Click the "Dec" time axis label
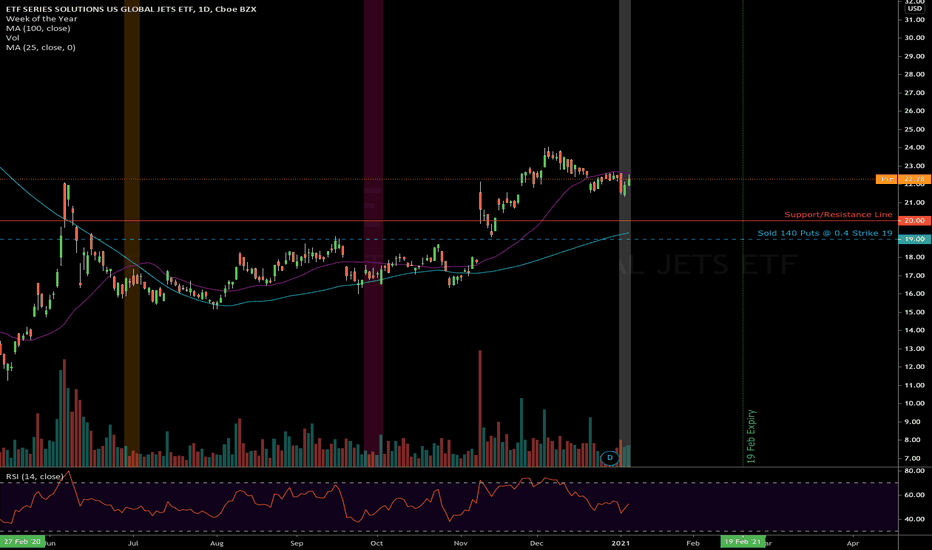 [x=536, y=543]
